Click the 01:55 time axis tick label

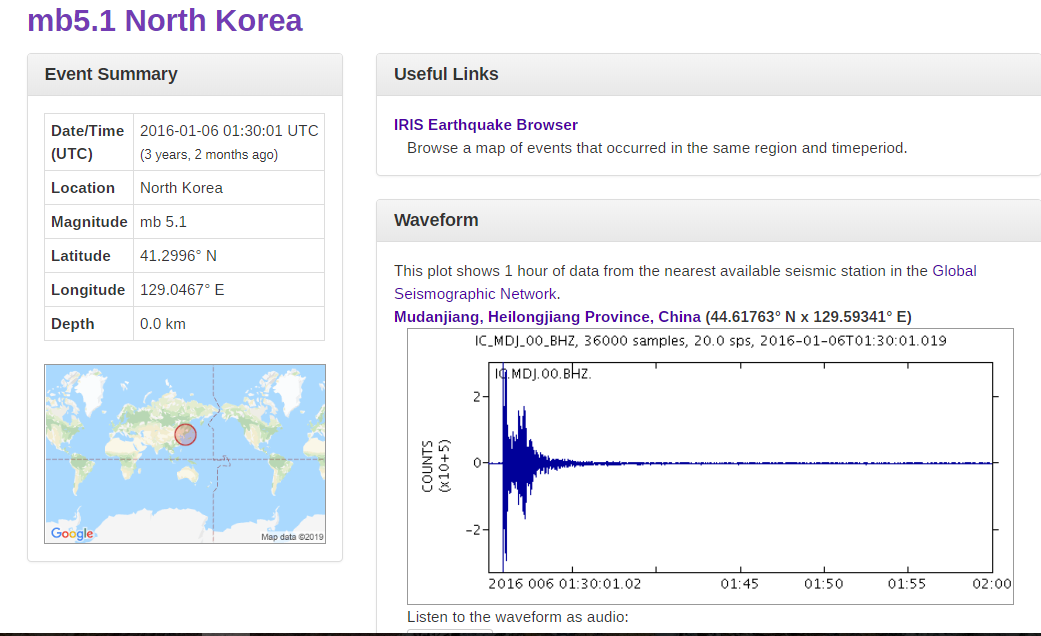pyautogui.click(x=907, y=584)
